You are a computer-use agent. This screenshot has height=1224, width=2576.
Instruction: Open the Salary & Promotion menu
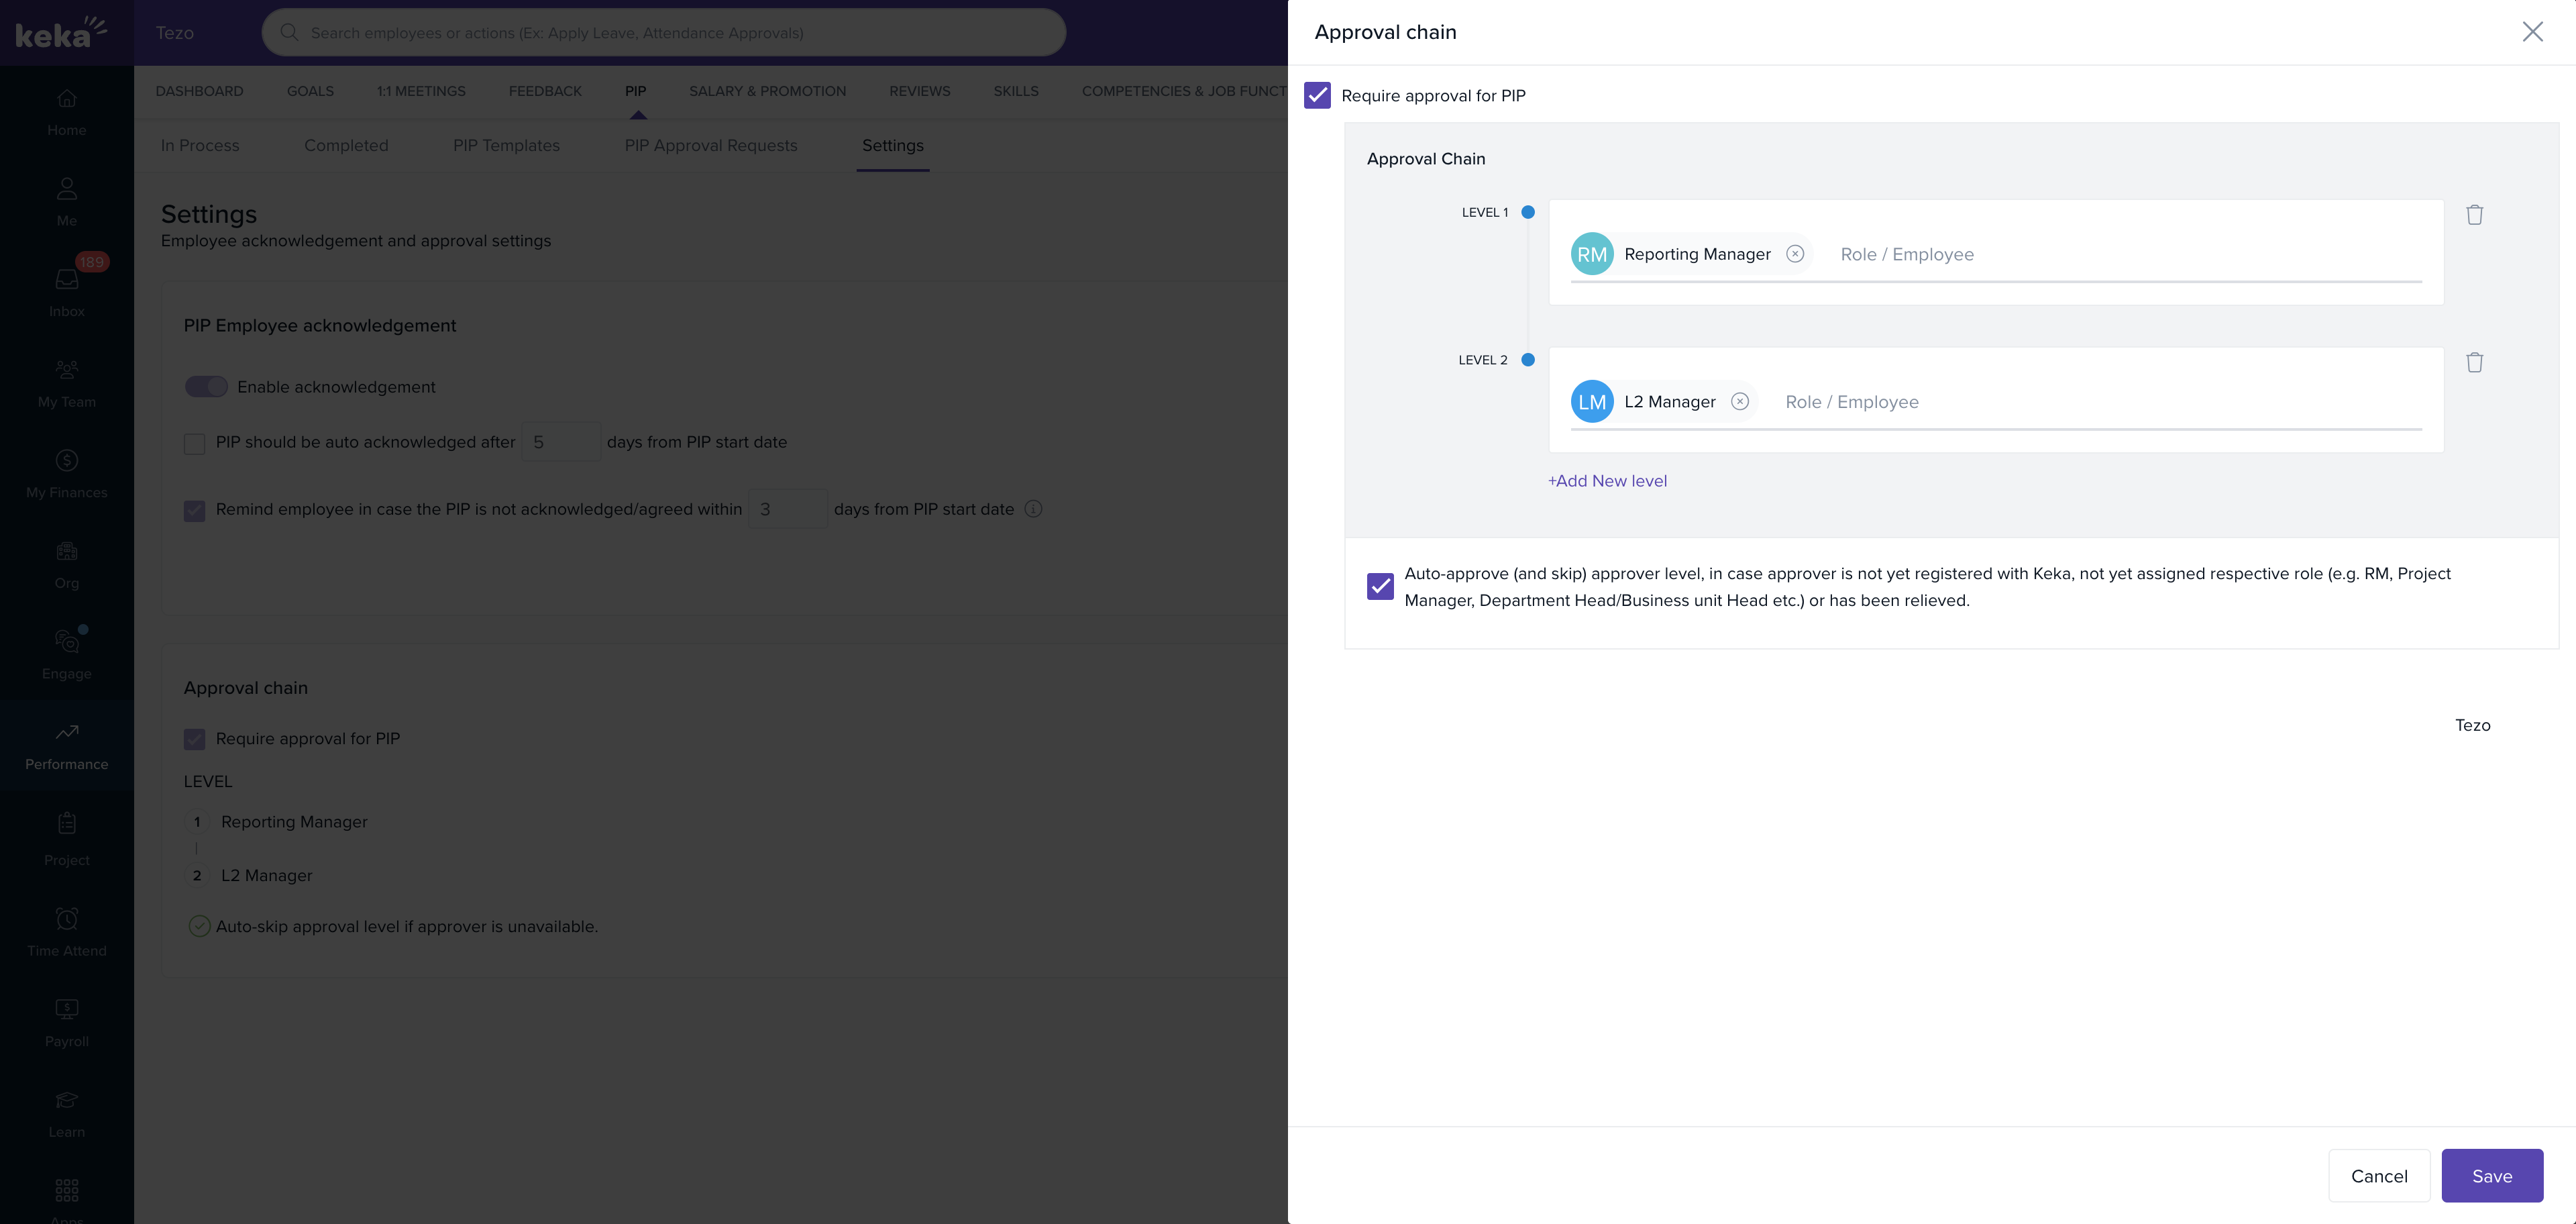tap(767, 91)
